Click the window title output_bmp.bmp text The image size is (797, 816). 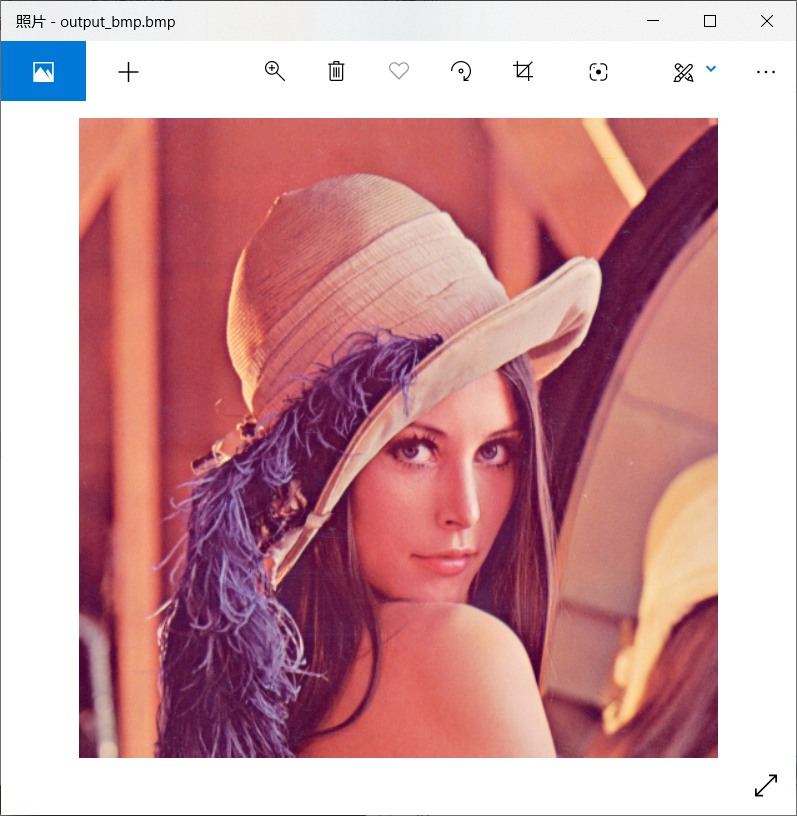tap(118, 22)
